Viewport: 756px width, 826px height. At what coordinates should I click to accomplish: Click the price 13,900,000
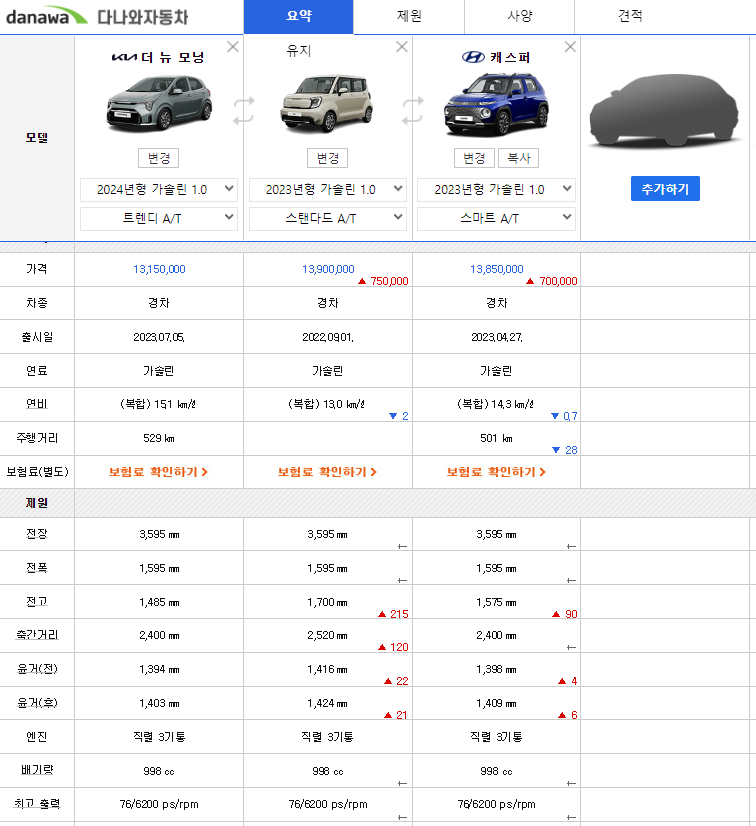pyautogui.click(x=328, y=269)
